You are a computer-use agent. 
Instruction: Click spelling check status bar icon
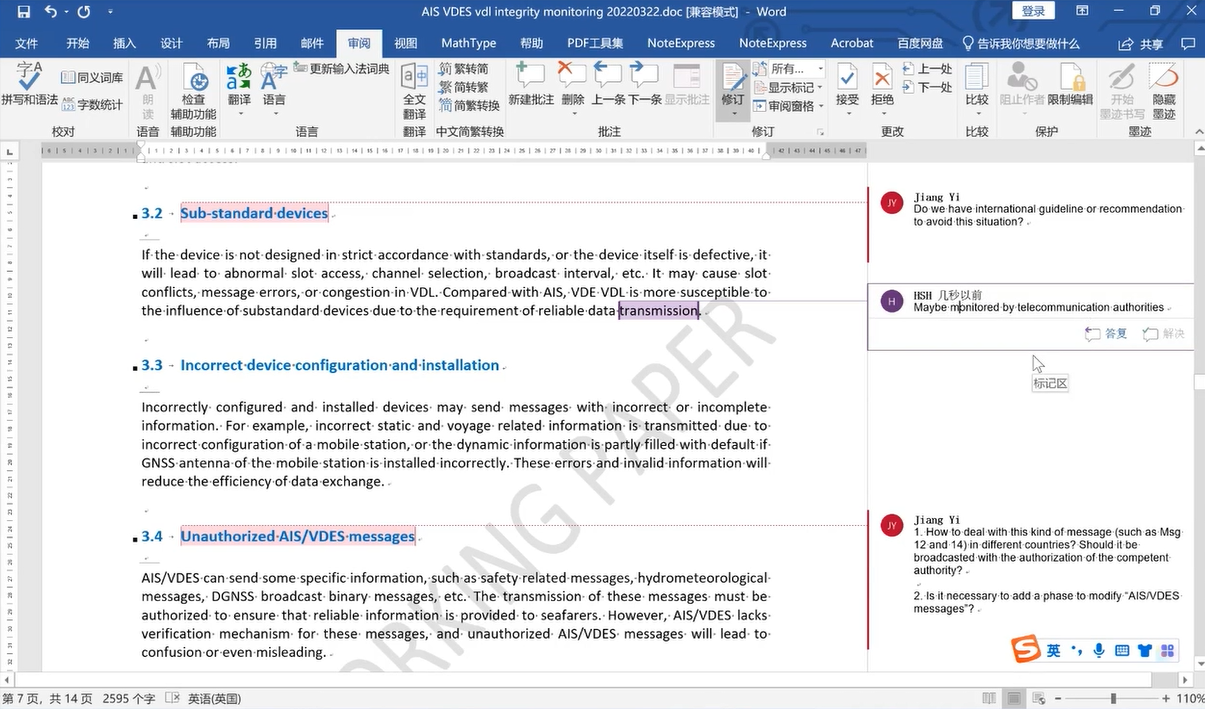pos(173,698)
